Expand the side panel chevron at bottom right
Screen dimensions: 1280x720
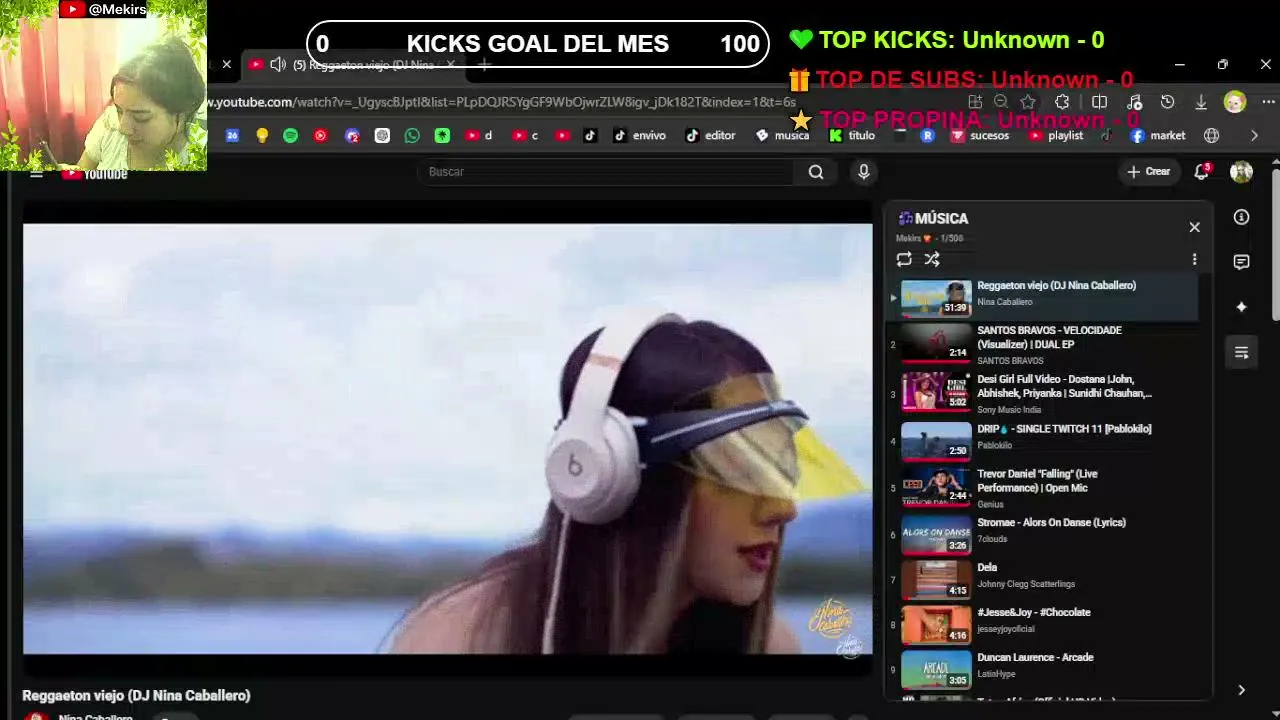tap(1241, 690)
